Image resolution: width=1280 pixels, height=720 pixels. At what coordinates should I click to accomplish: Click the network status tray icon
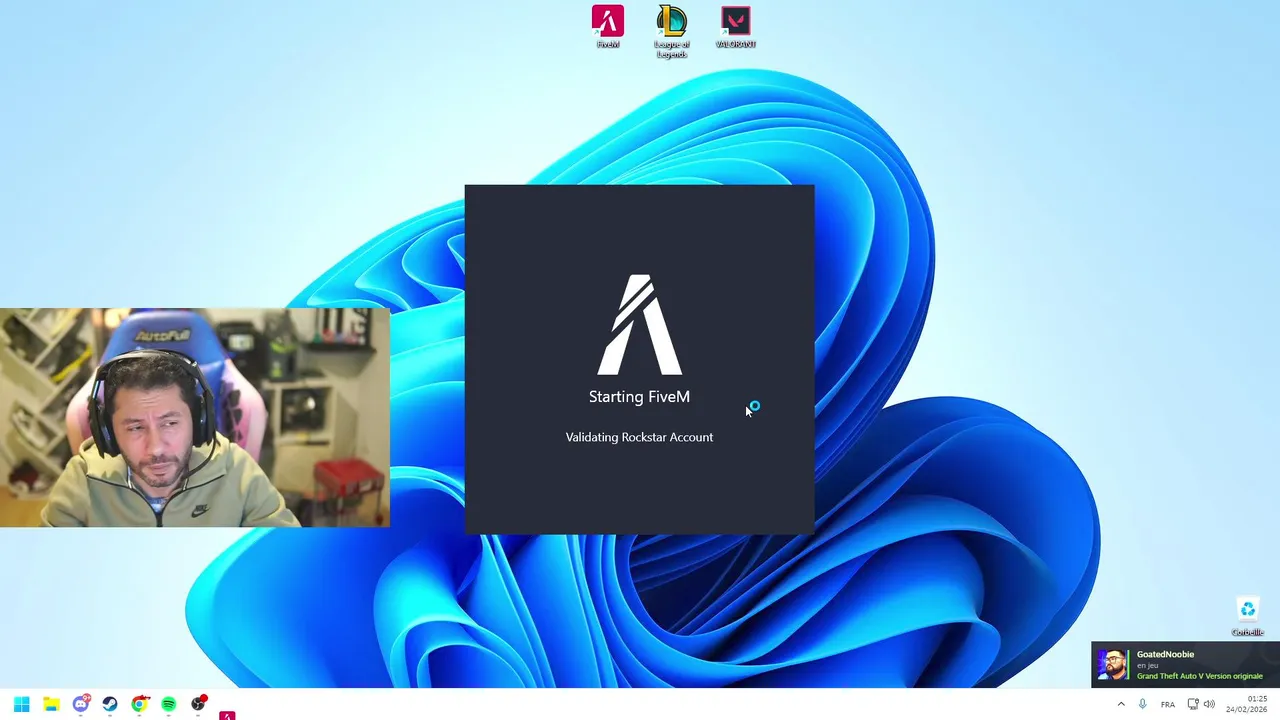tap(1193, 704)
